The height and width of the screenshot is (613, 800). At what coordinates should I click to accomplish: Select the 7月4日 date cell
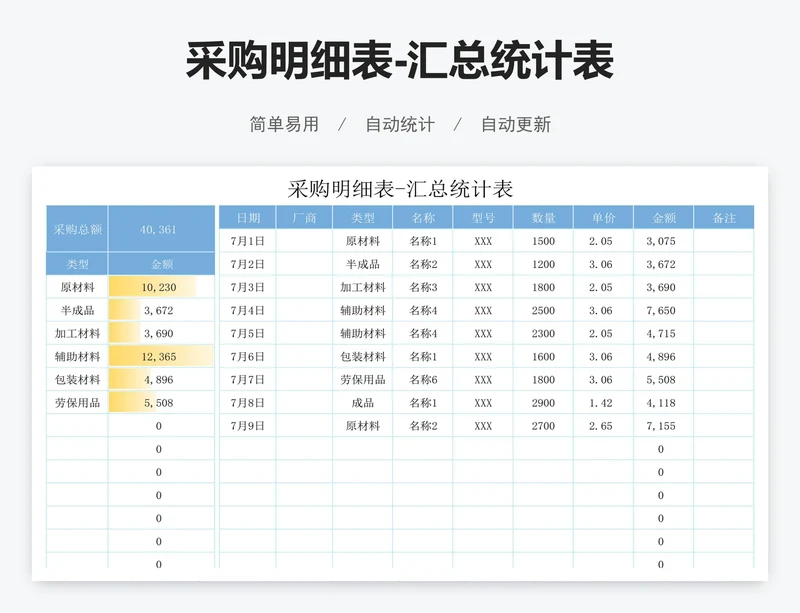(x=247, y=310)
